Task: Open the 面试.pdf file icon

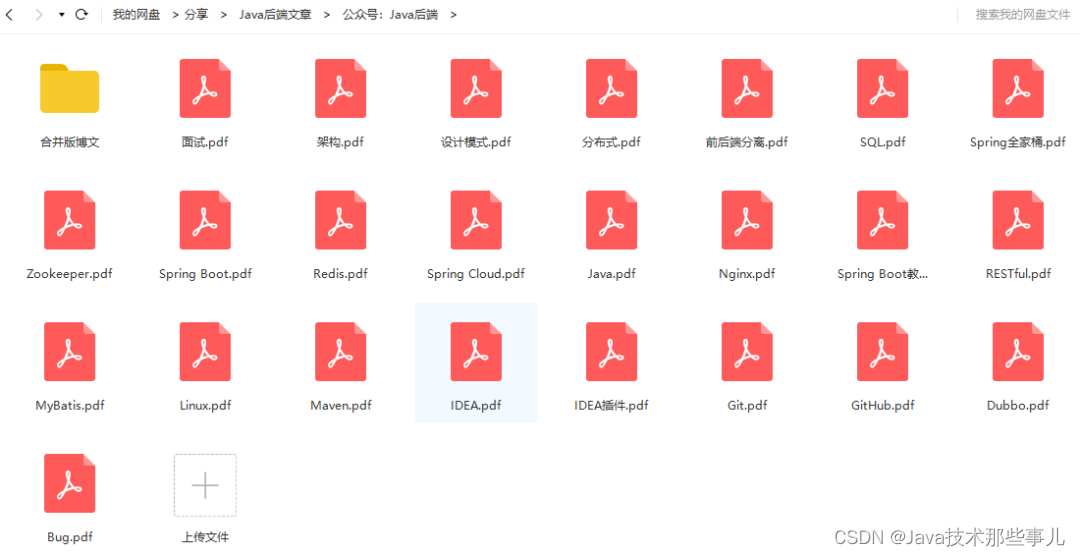Action: coord(205,88)
